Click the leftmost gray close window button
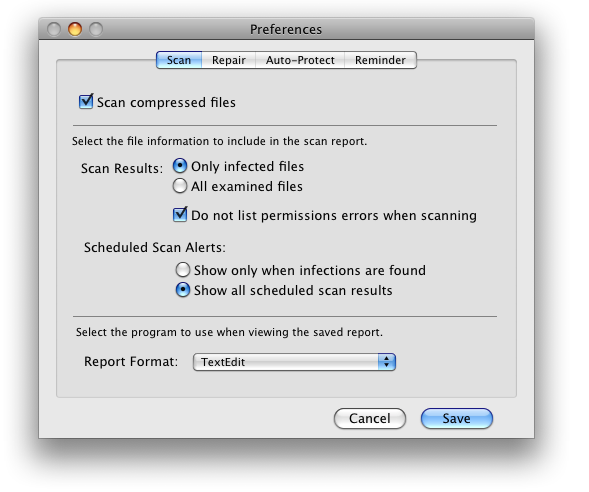Image resolution: width=589 pixels, height=492 pixels. [x=54, y=29]
